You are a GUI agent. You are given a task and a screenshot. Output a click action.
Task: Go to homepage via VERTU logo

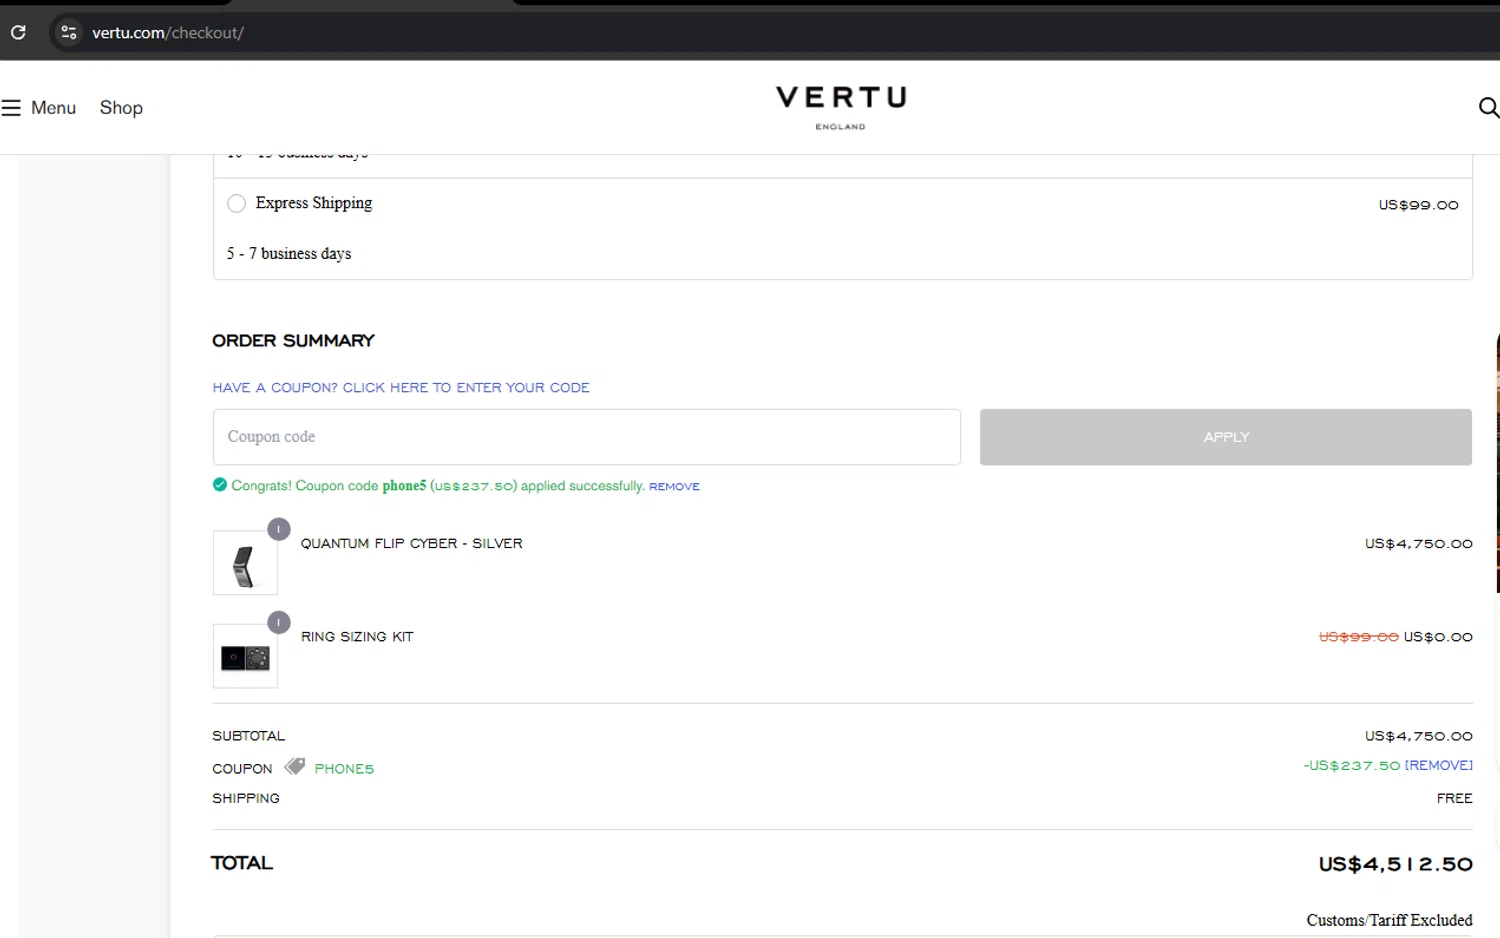[x=841, y=107]
